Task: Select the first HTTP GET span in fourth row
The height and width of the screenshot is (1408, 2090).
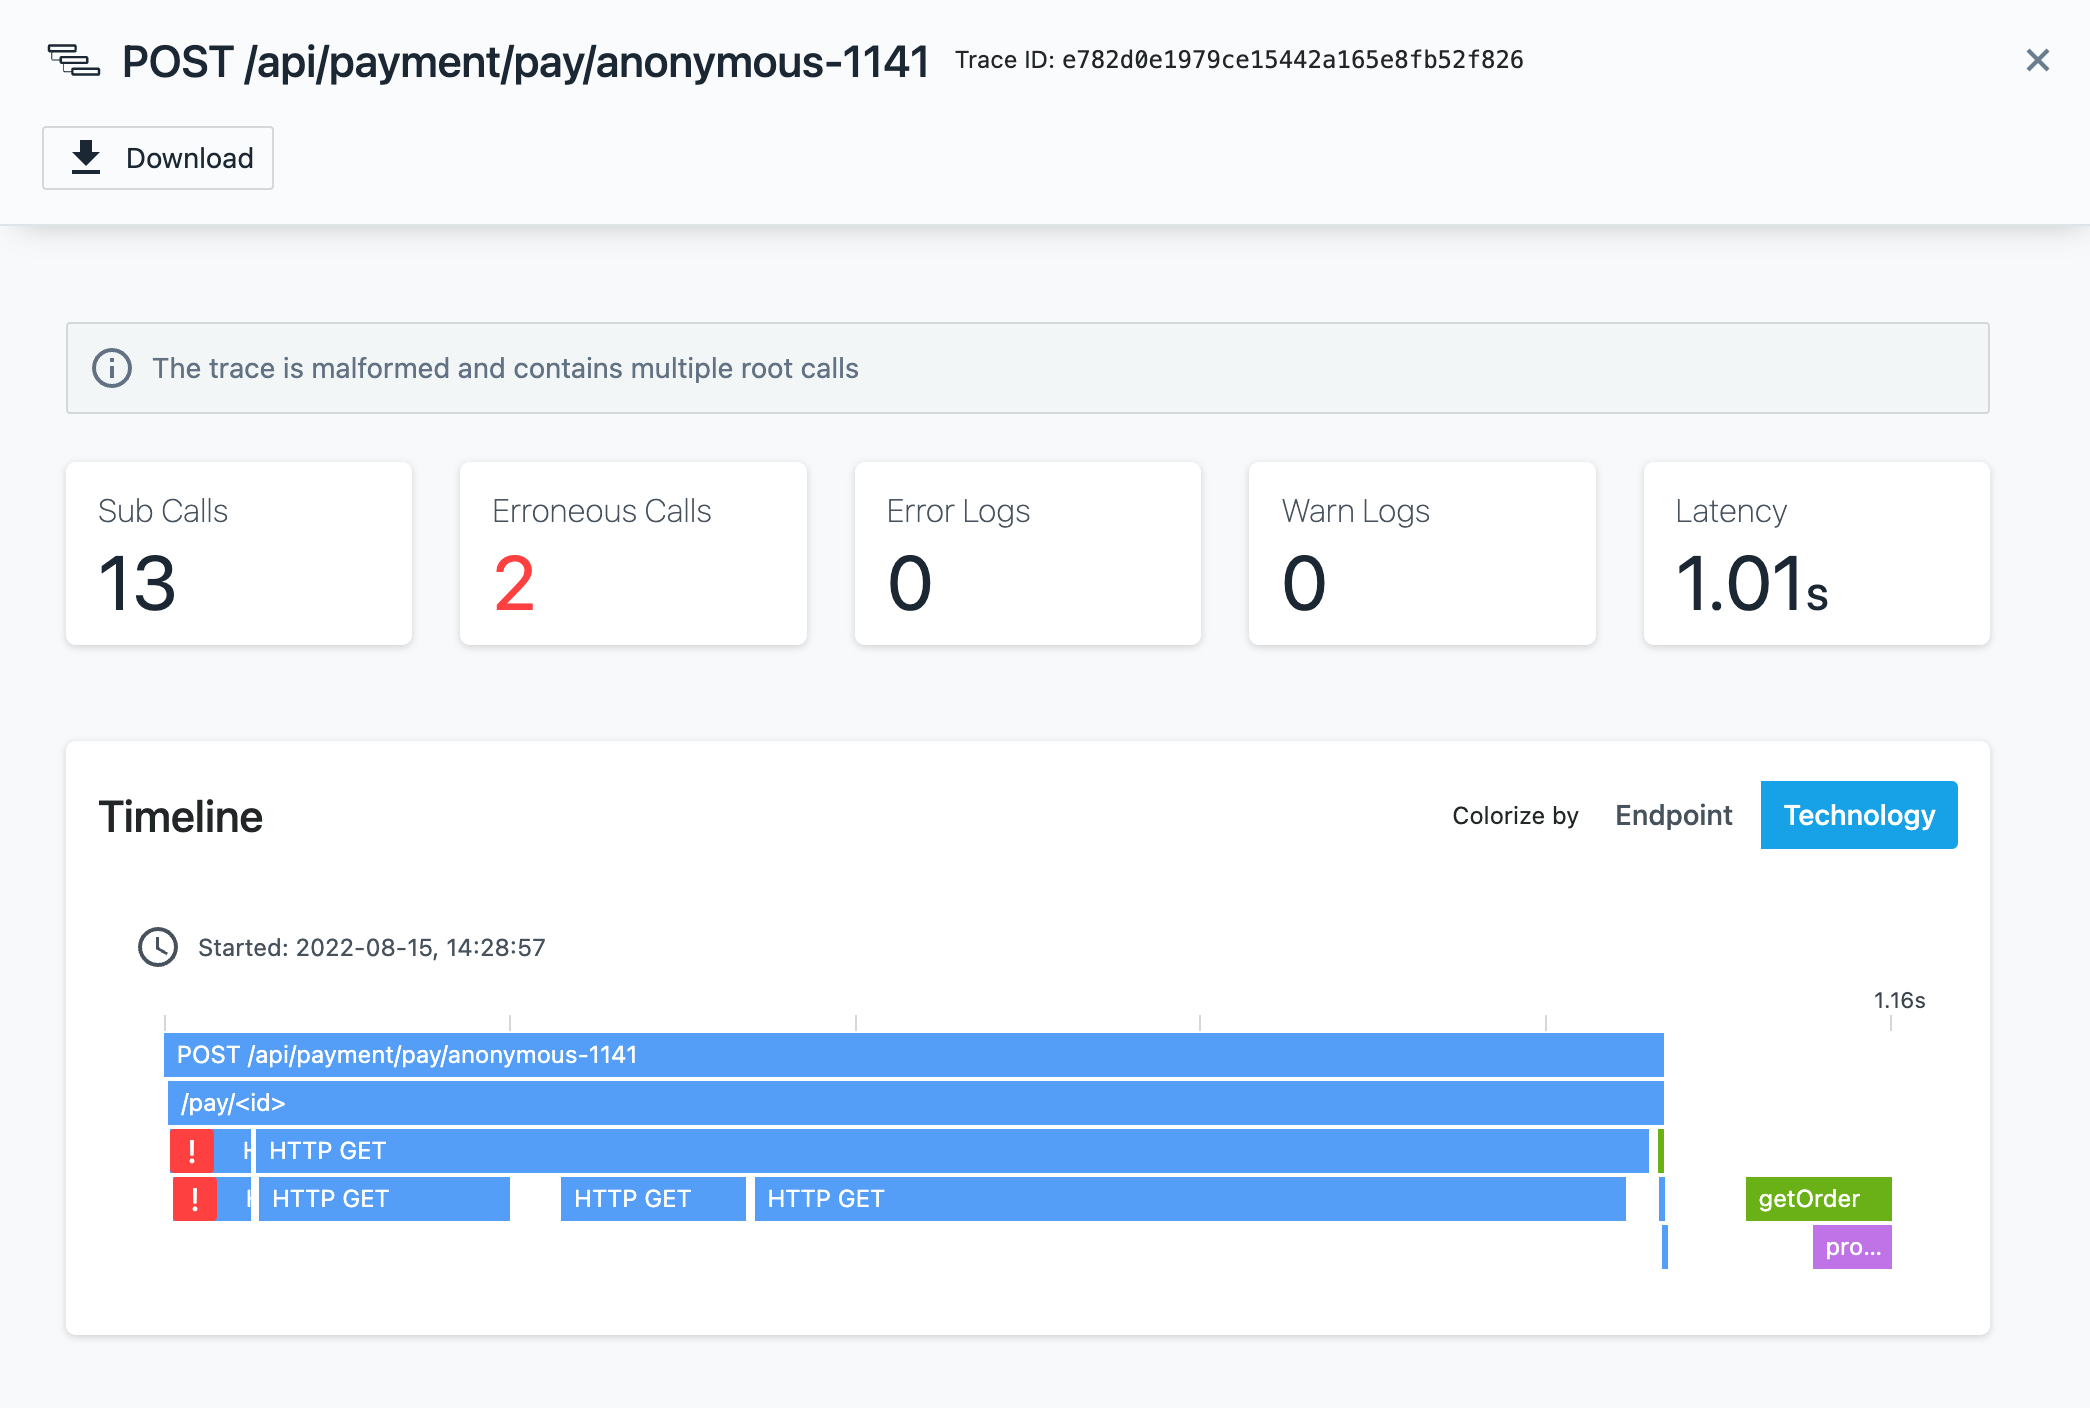Action: 384,1199
